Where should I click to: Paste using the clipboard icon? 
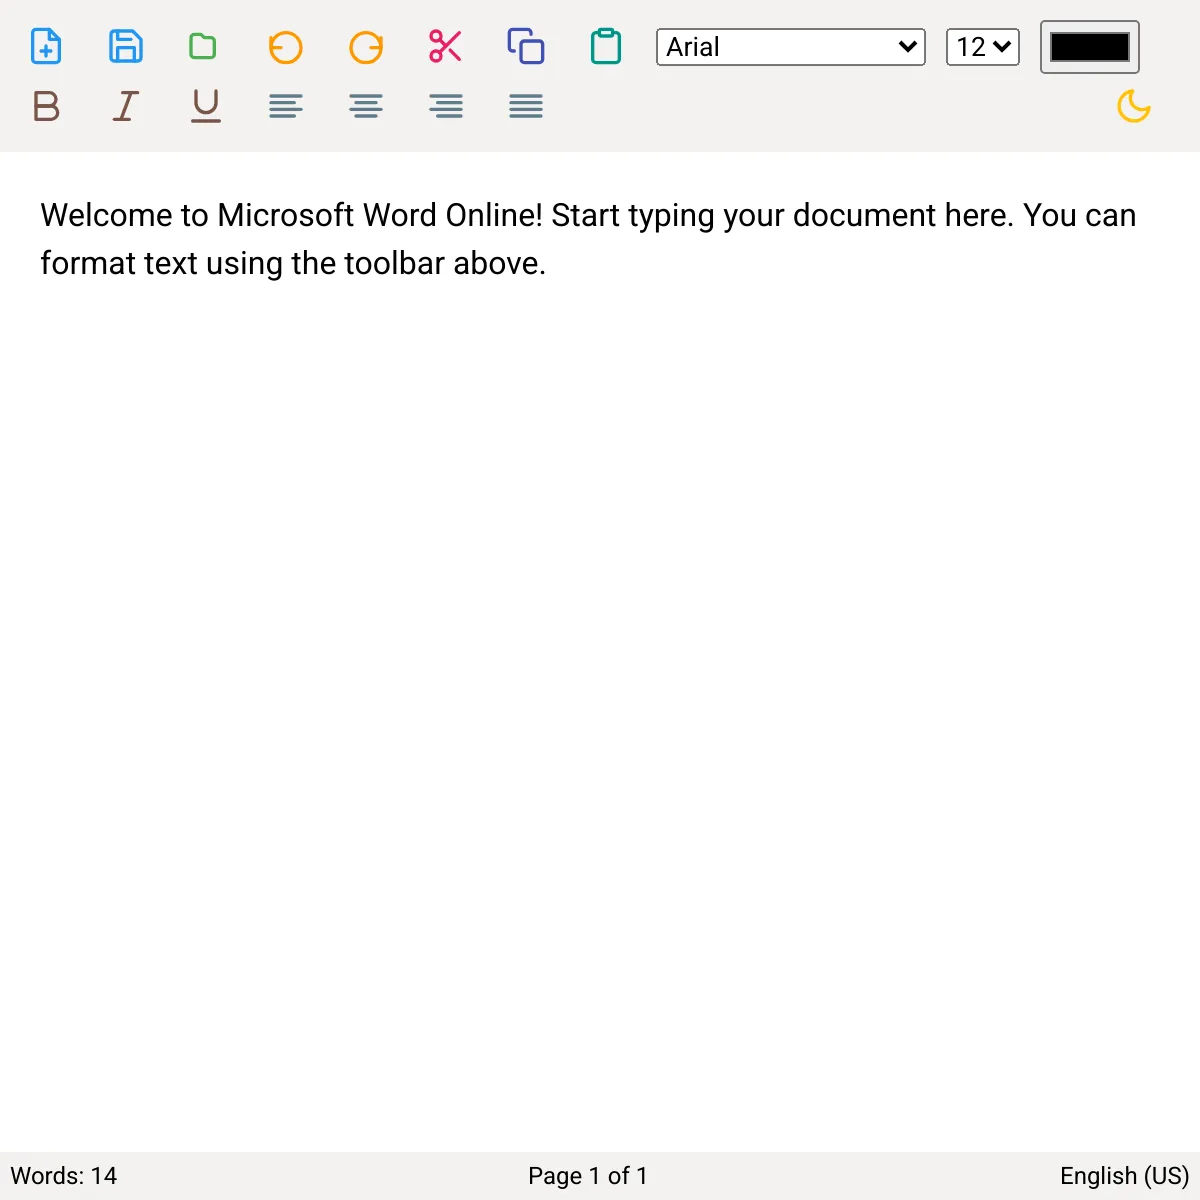tap(606, 47)
